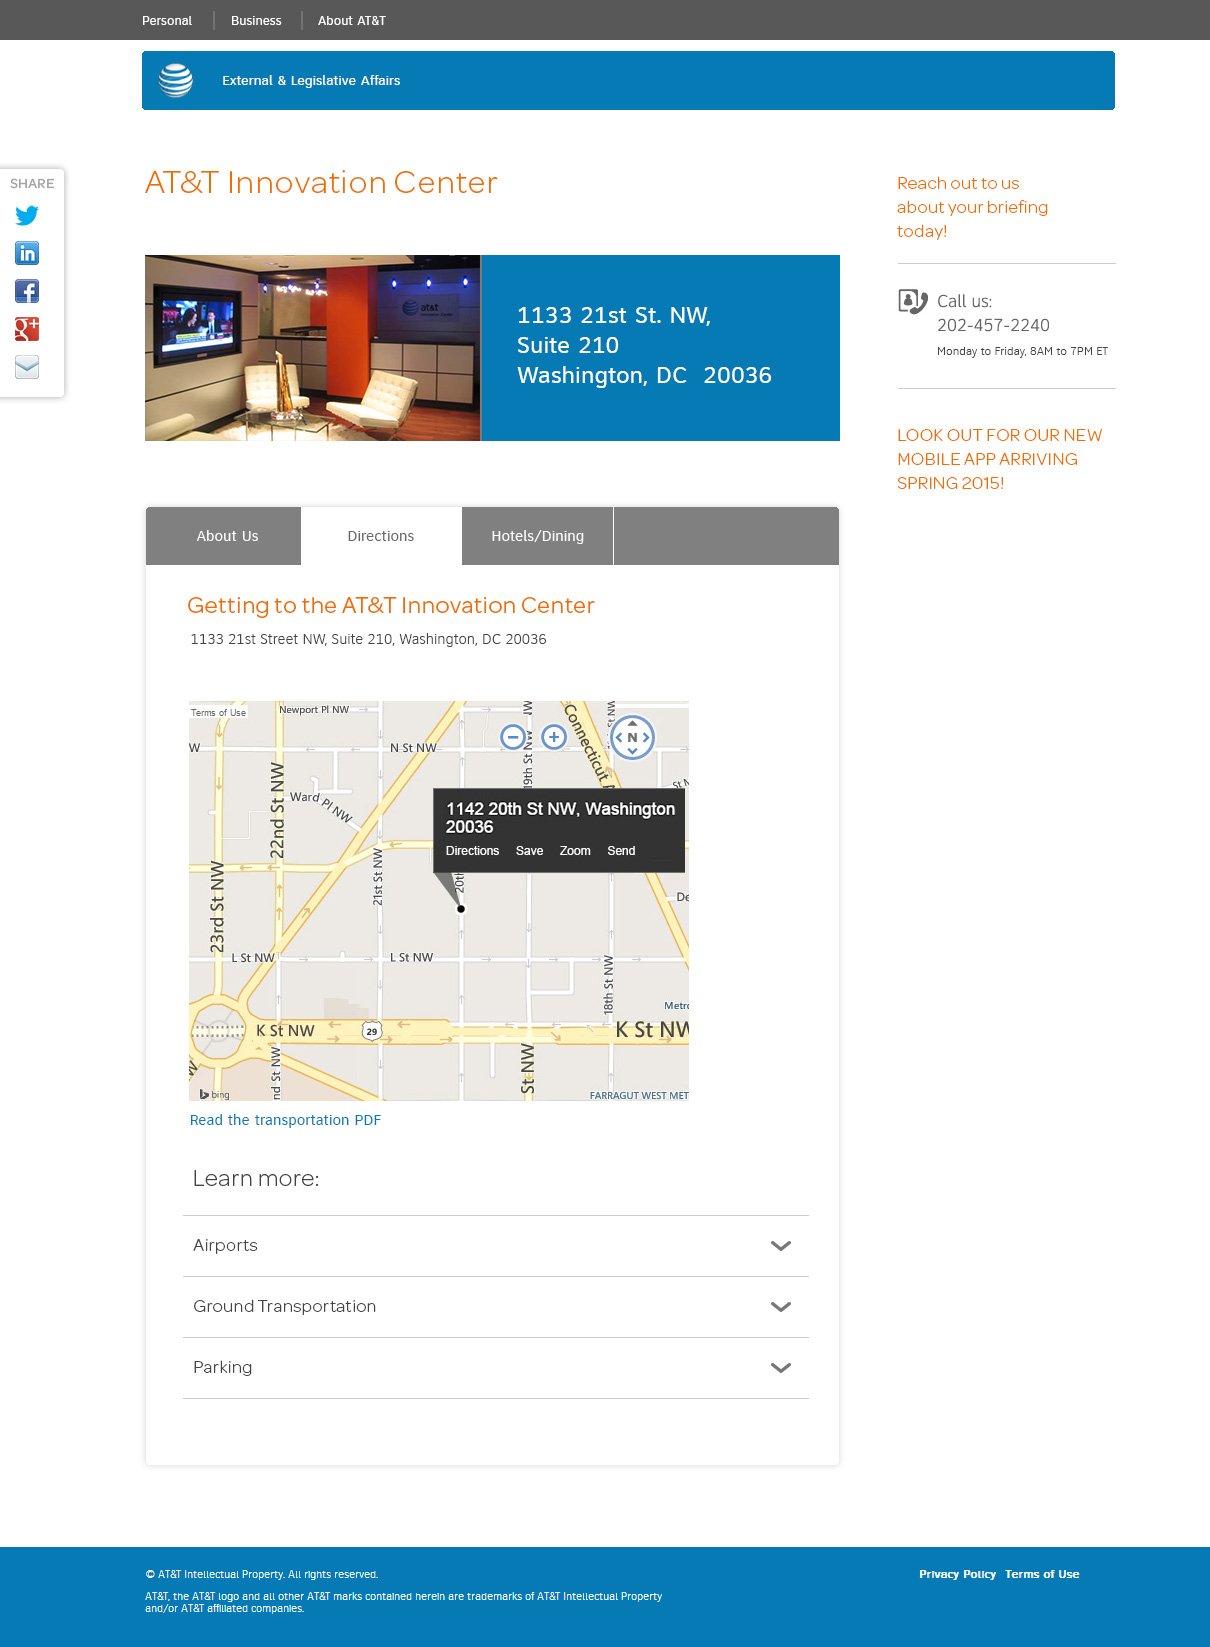Image resolution: width=1210 pixels, height=1647 pixels.
Task: Click the AT&T globe logo
Action: click(176, 80)
